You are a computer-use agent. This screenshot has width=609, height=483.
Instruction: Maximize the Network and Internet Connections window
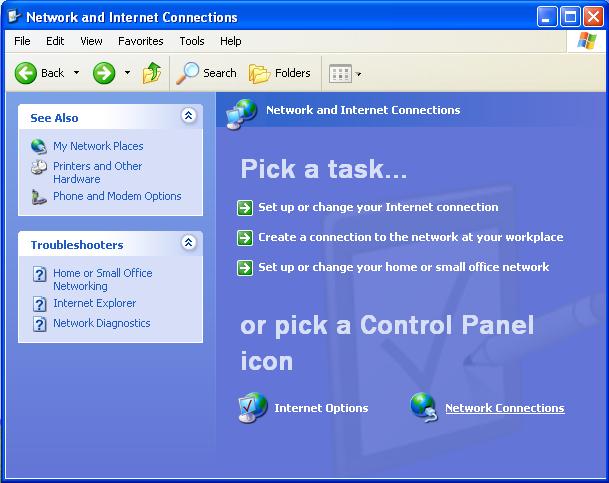pyautogui.click(x=570, y=17)
